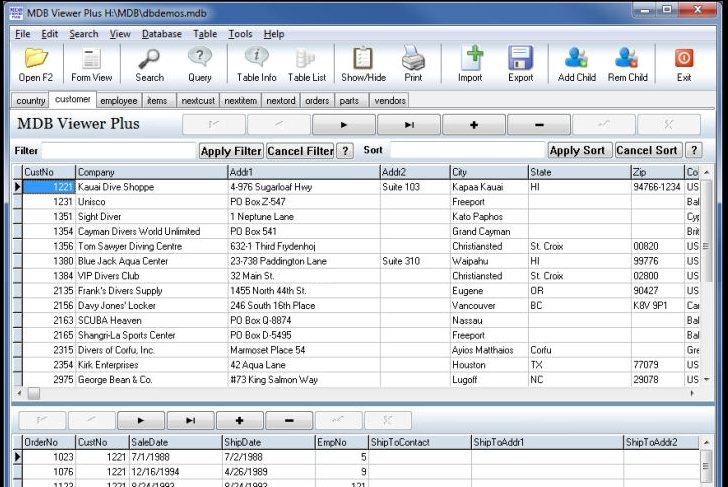Switch to the employee table tab
This screenshot has width=728, height=487.
click(119, 101)
